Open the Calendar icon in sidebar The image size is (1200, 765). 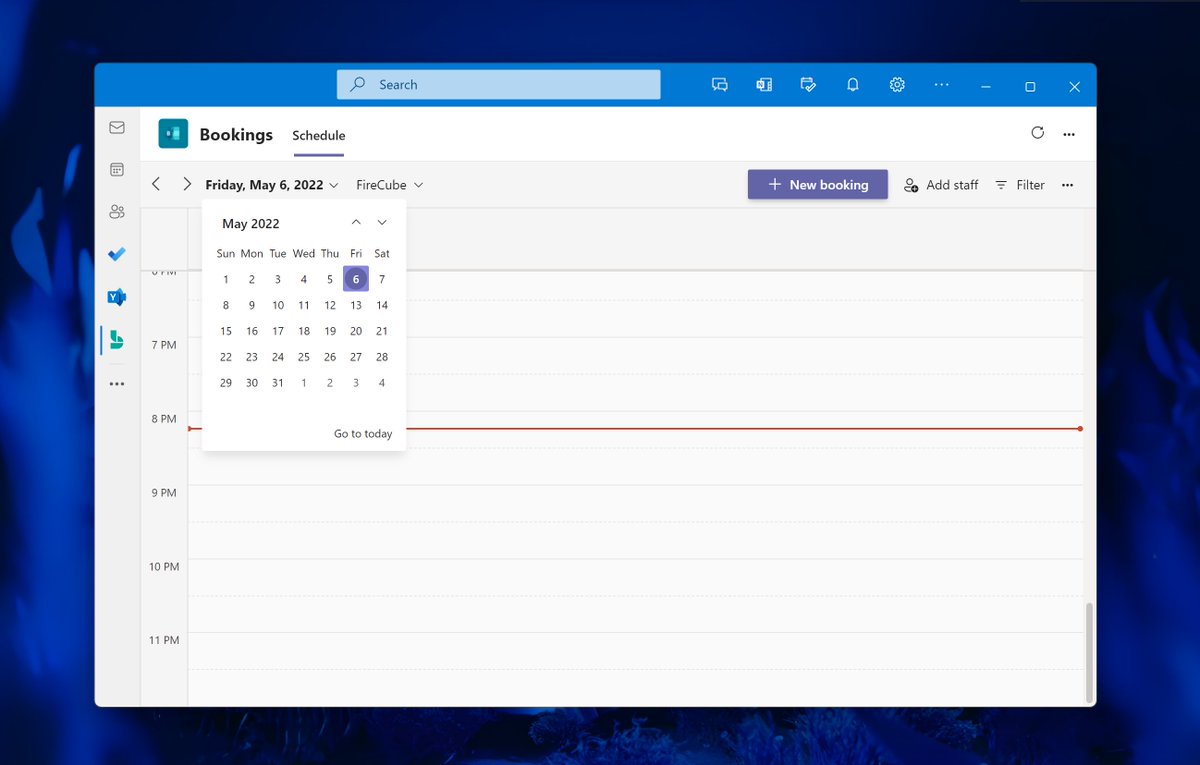pyautogui.click(x=117, y=170)
